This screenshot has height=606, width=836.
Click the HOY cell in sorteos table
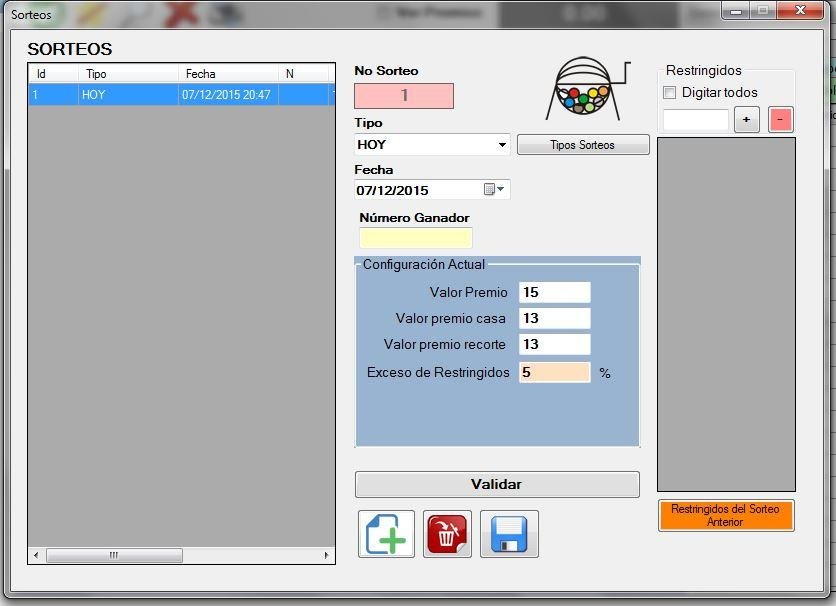pyautogui.click(x=128, y=95)
